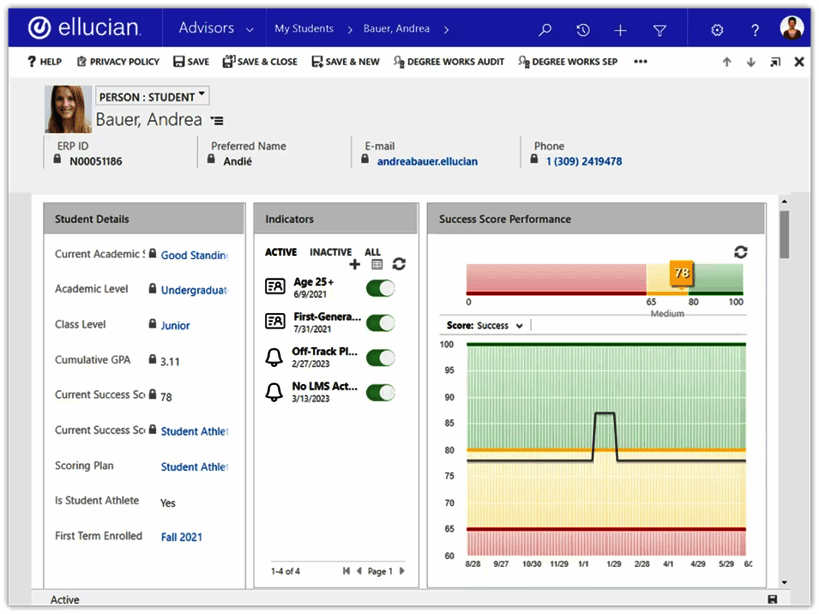
Task: Open recent items history icon
Action: (583, 30)
